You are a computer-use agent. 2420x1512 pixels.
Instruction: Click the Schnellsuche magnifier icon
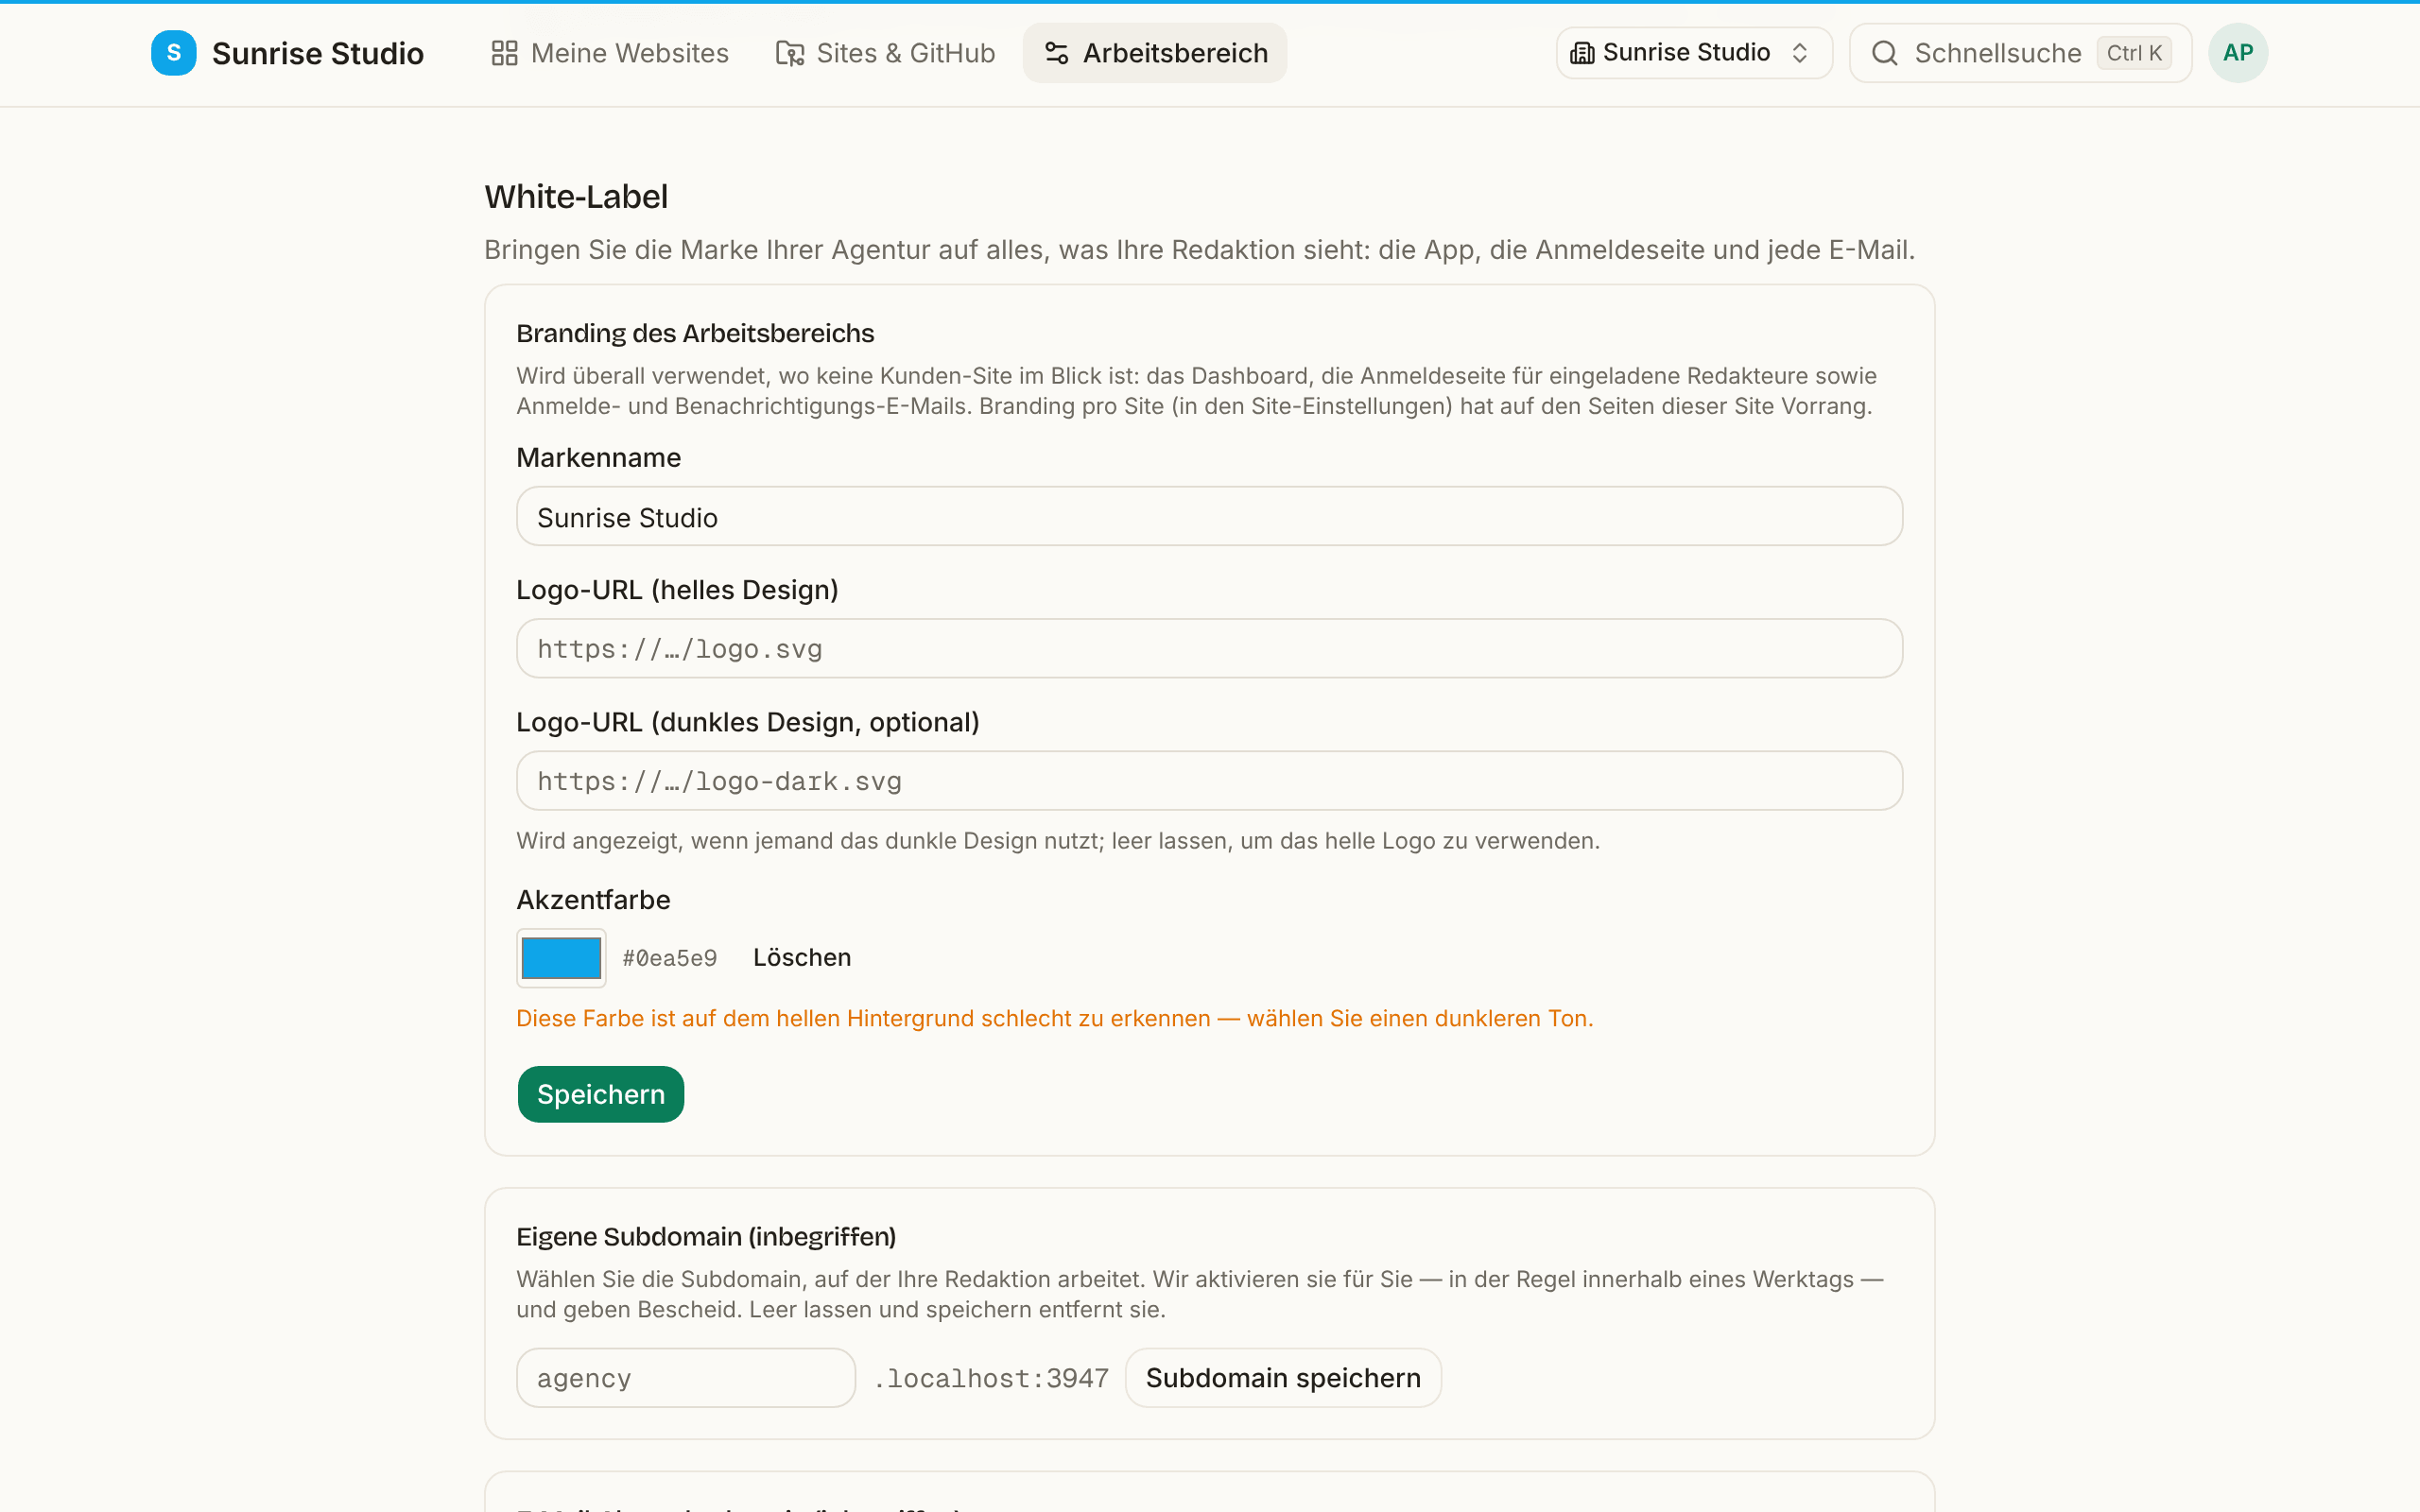[x=1885, y=53]
